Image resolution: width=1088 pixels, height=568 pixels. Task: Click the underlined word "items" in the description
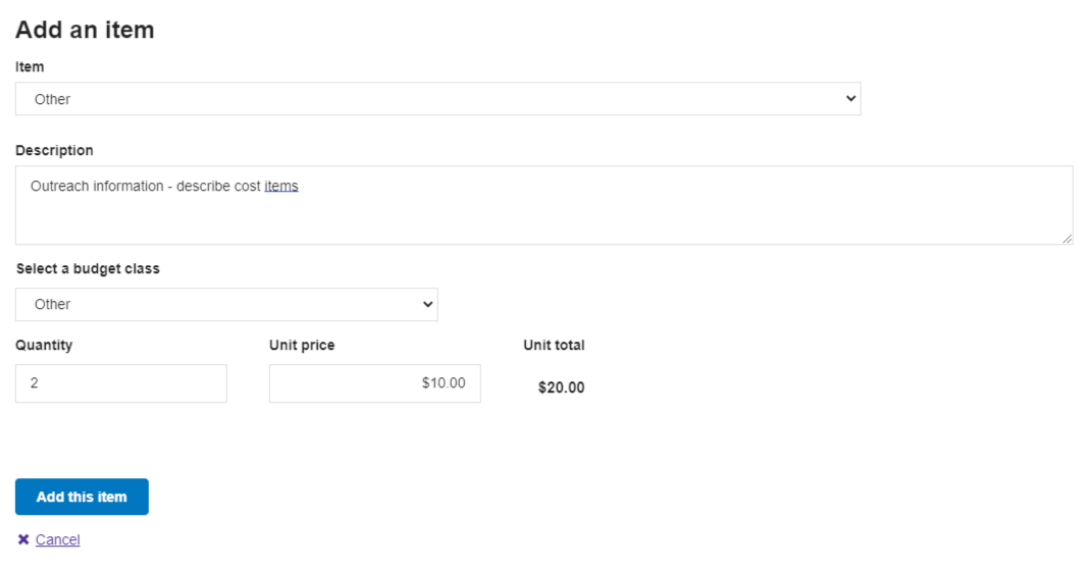(x=281, y=186)
